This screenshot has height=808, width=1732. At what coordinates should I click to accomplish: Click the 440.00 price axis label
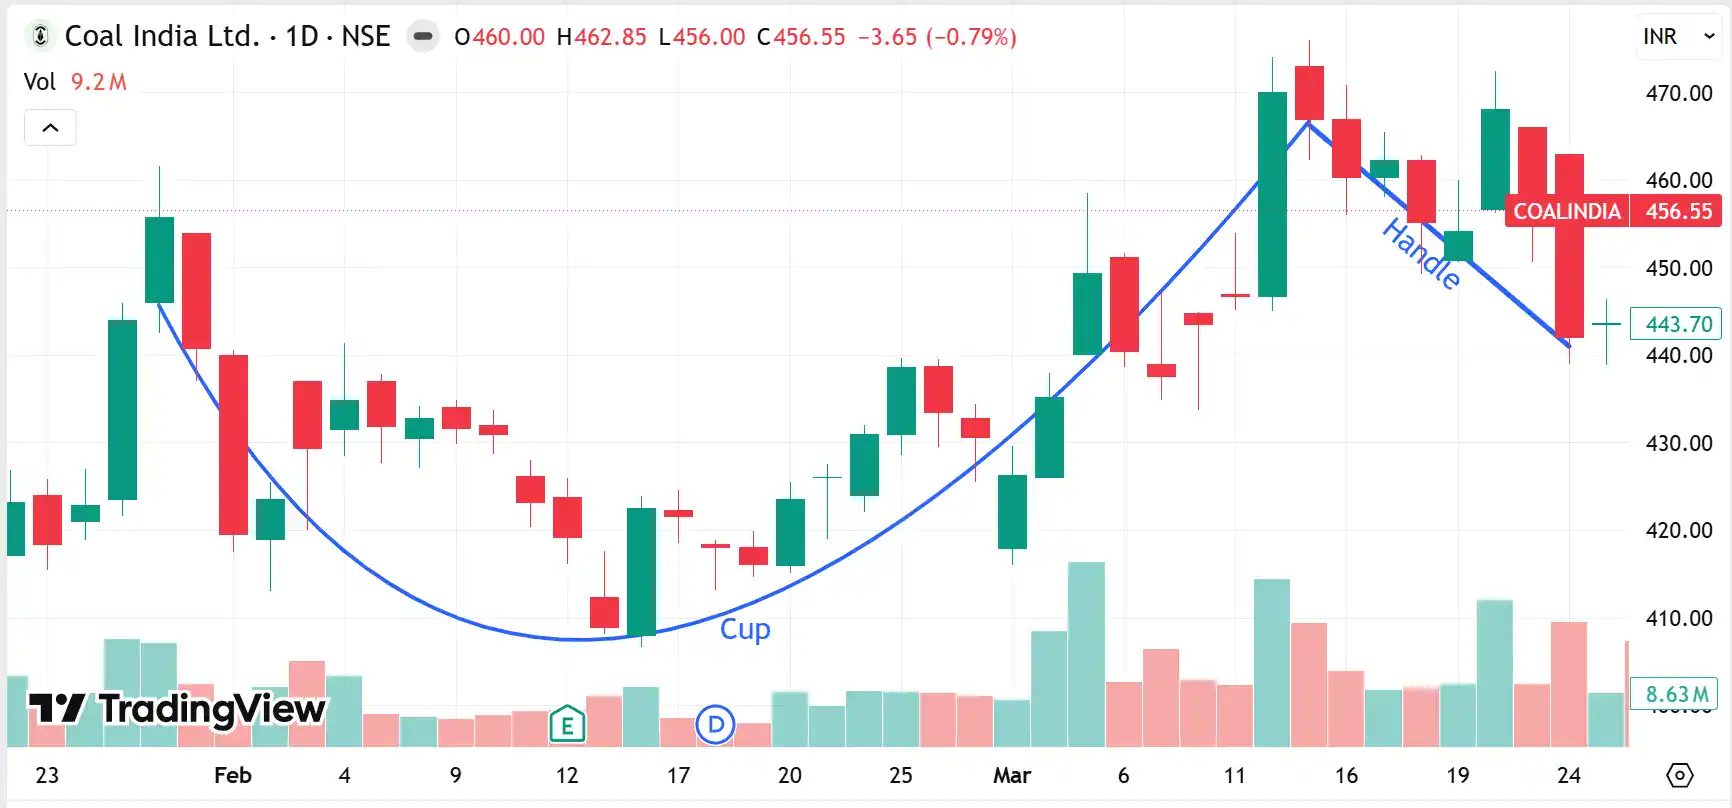click(x=1679, y=355)
